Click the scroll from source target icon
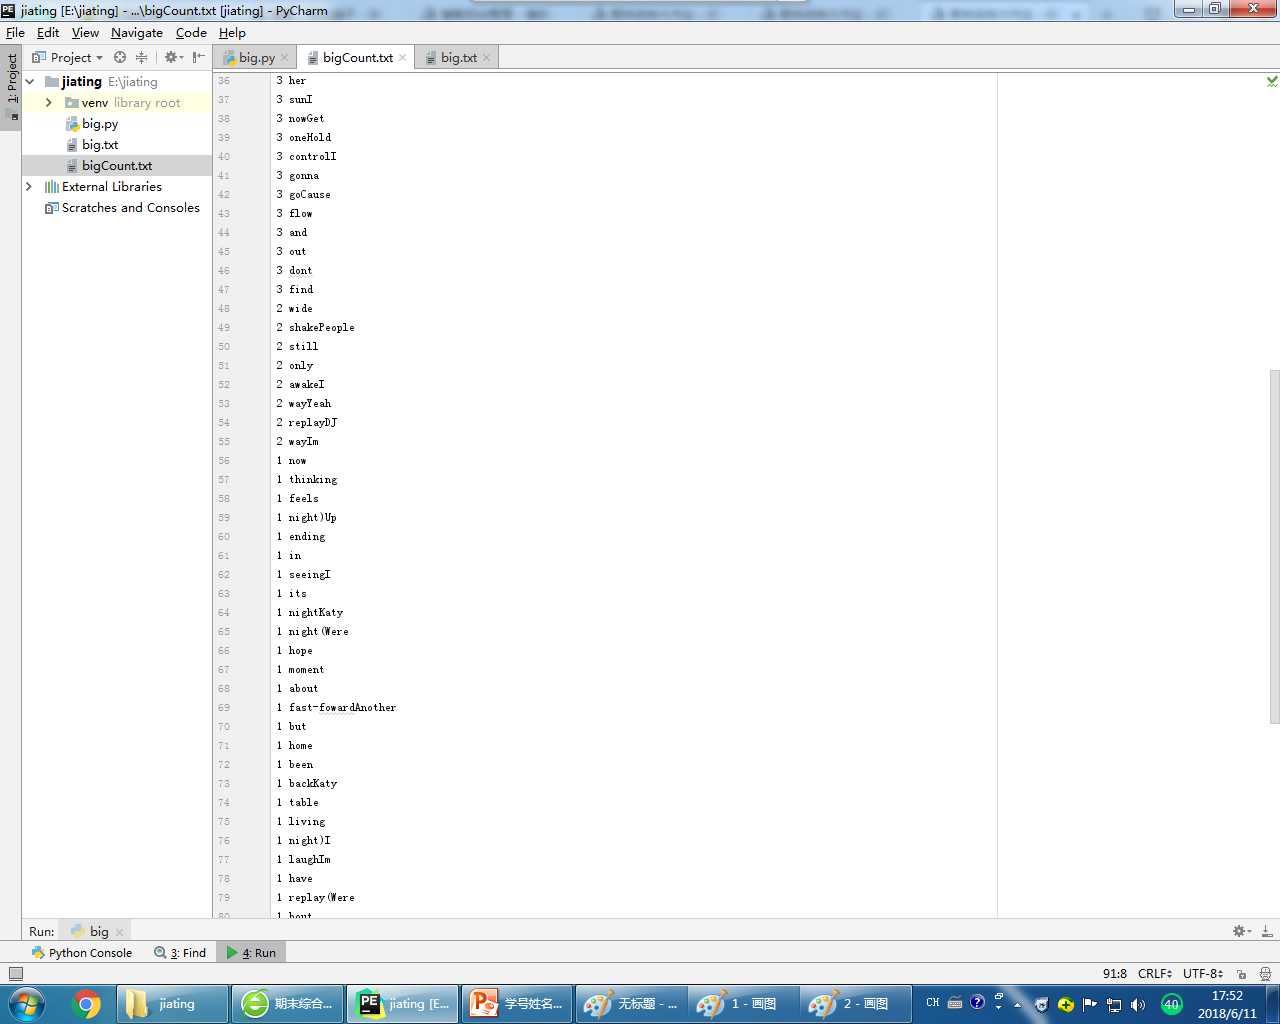The height and width of the screenshot is (1024, 1280). coord(120,57)
